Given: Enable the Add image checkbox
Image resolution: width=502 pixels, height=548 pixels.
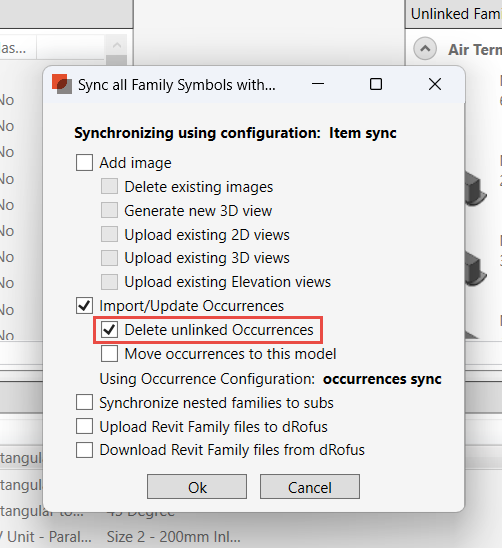Looking at the screenshot, I should tap(84, 163).
